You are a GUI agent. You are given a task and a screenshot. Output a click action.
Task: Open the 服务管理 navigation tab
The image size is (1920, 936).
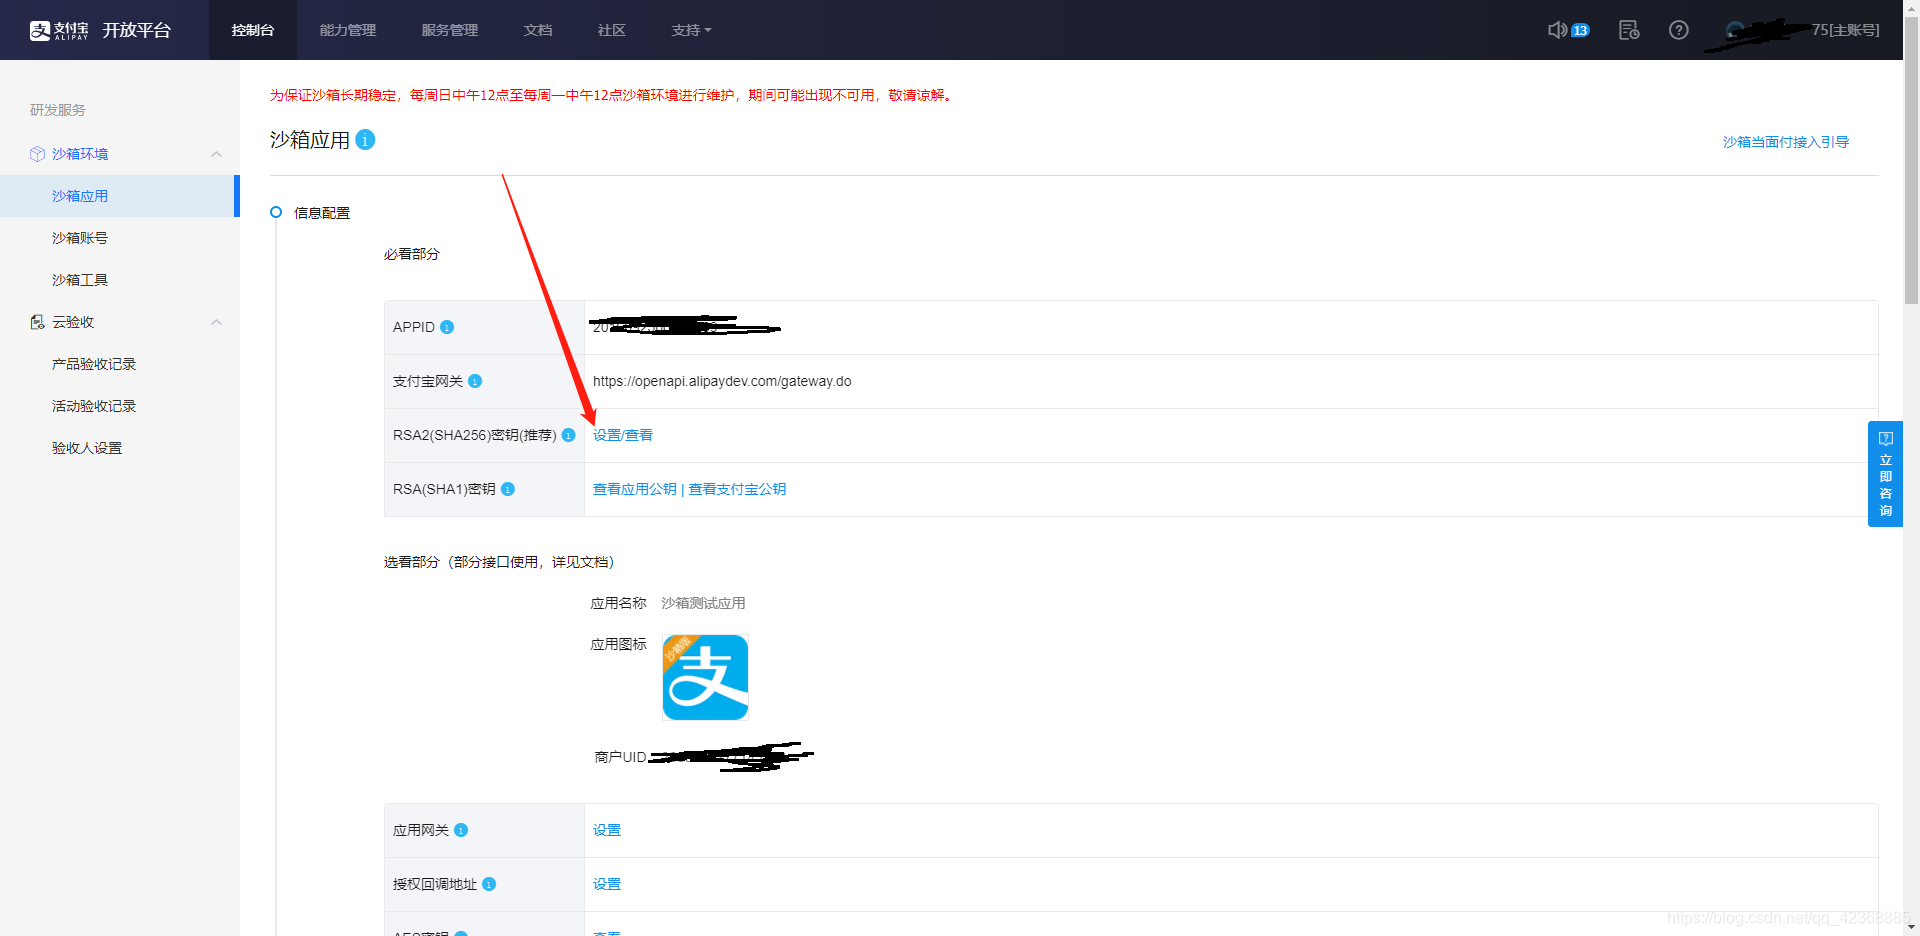pos(450,30)
